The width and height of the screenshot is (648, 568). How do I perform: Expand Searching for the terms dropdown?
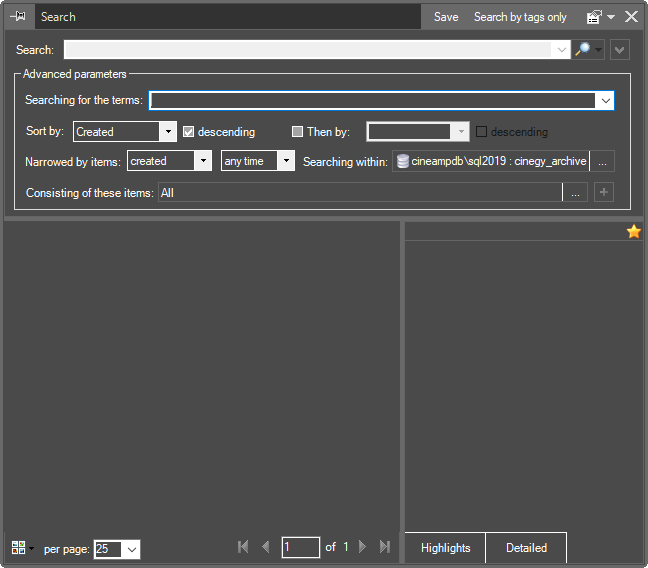point(605,100)
